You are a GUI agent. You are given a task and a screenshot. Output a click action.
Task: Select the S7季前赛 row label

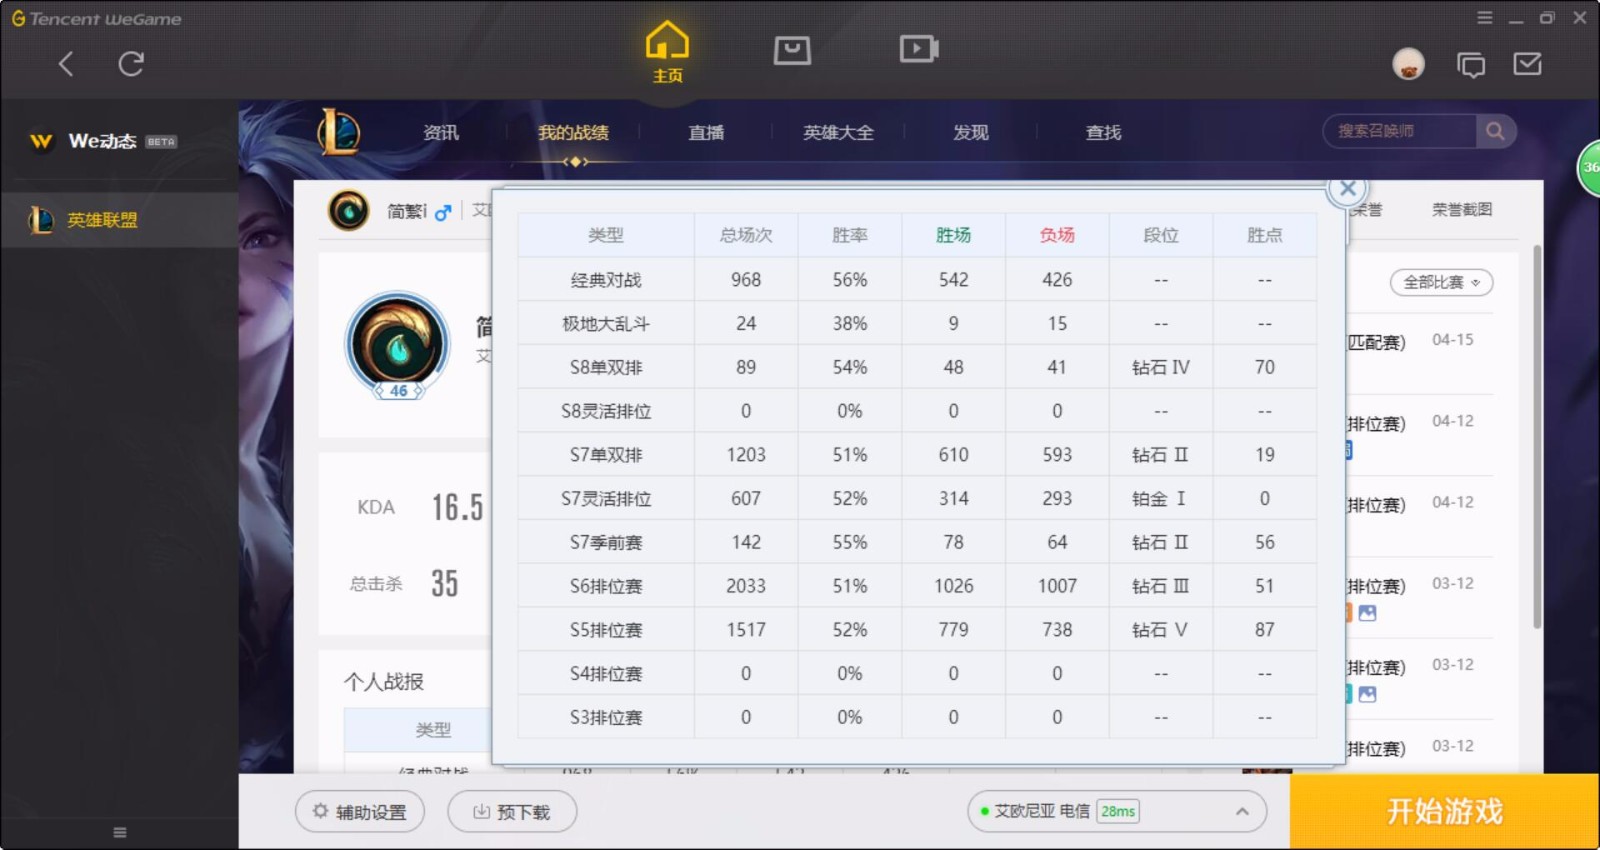click(606, 542)
